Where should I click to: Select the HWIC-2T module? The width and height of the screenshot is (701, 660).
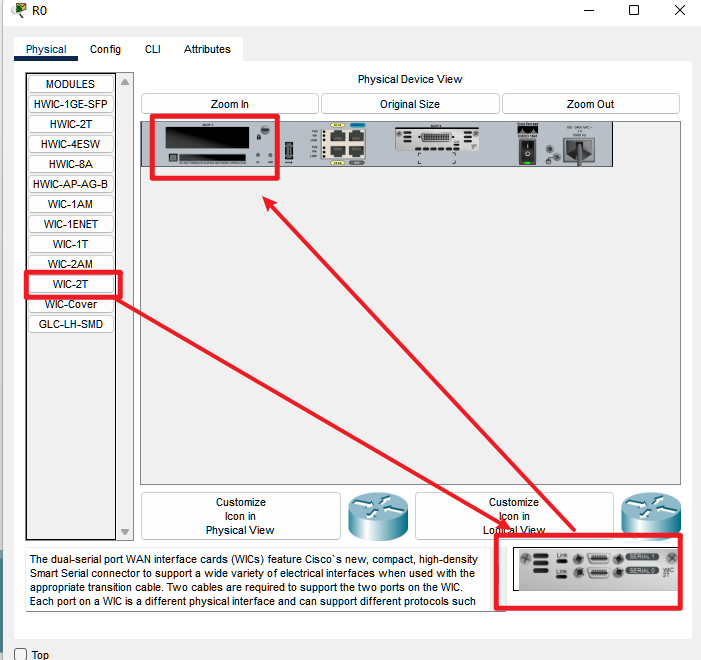71,124
